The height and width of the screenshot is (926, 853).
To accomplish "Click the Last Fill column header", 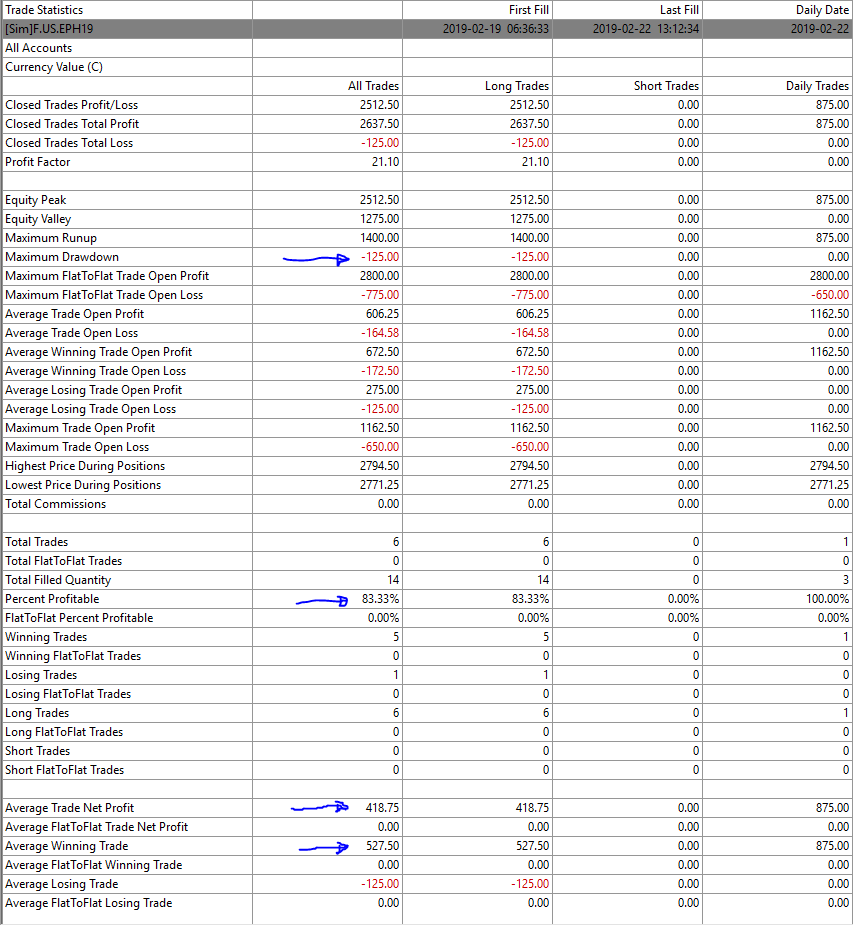I will (679, 10).
